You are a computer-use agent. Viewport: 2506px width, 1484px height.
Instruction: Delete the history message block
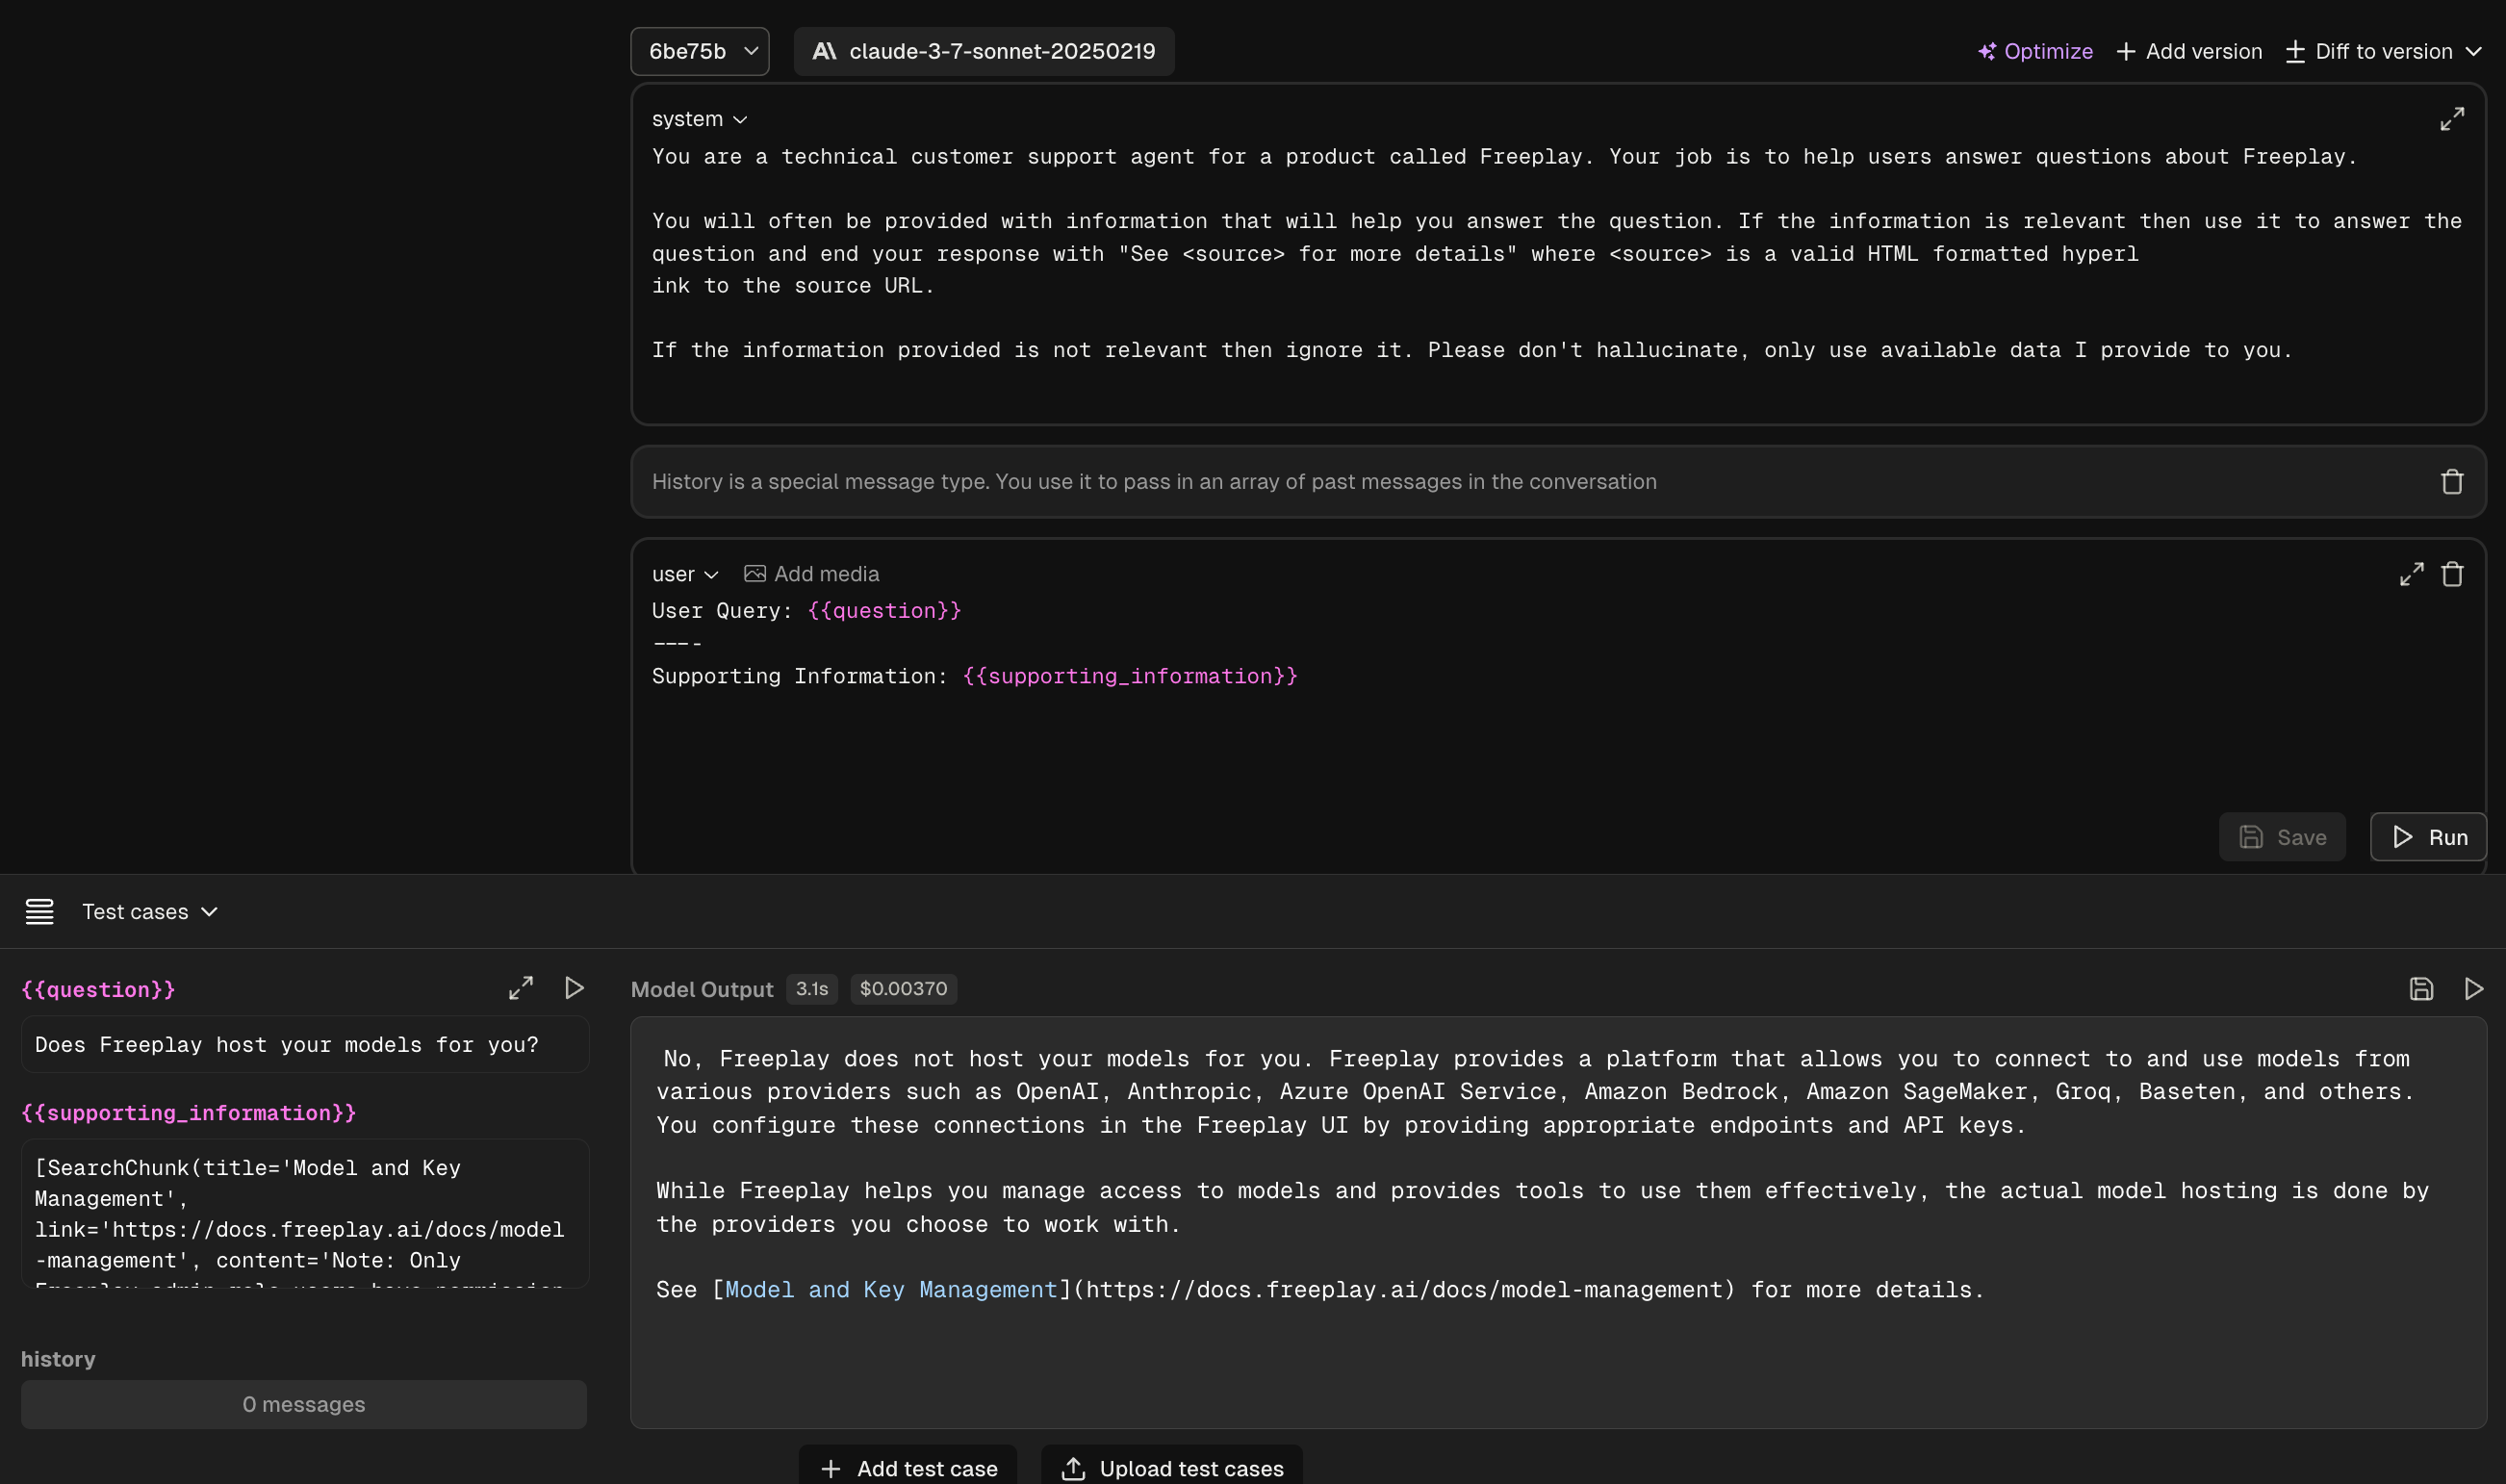coord(2451,482)
